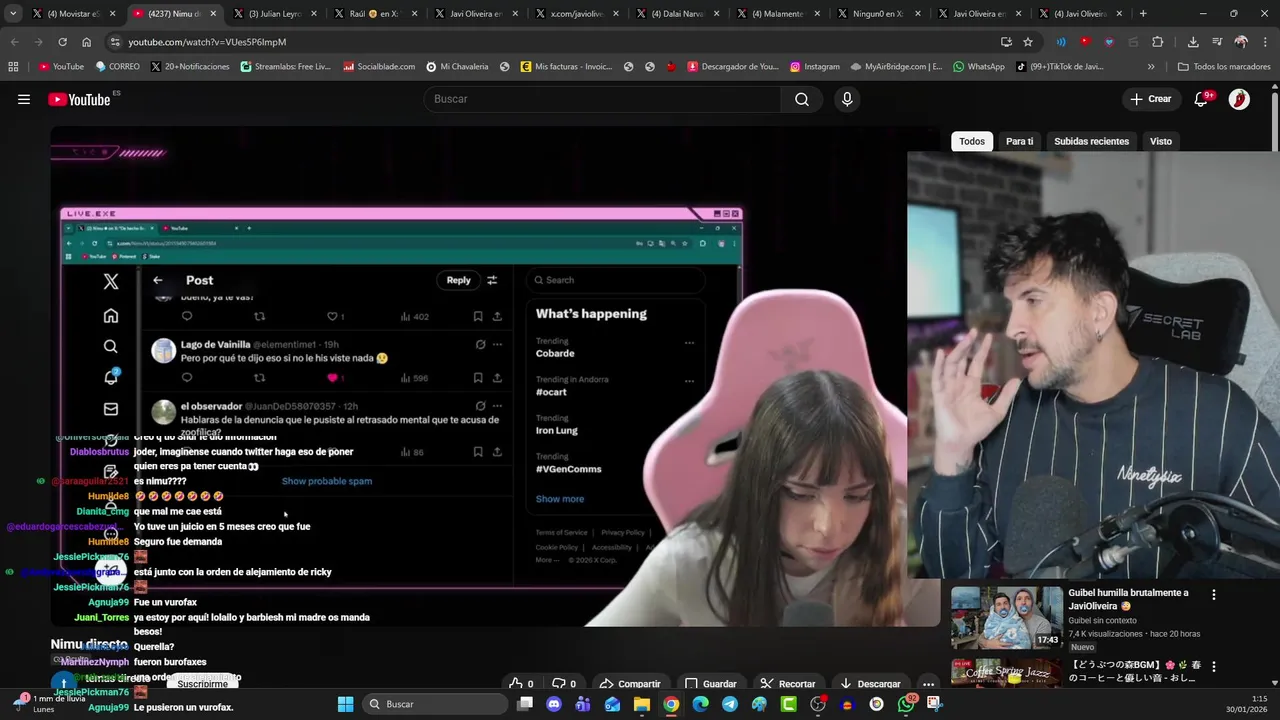Open the weather widget on taskbar
This screenshot has height=720, width=1280.
[x=48, y=704]
